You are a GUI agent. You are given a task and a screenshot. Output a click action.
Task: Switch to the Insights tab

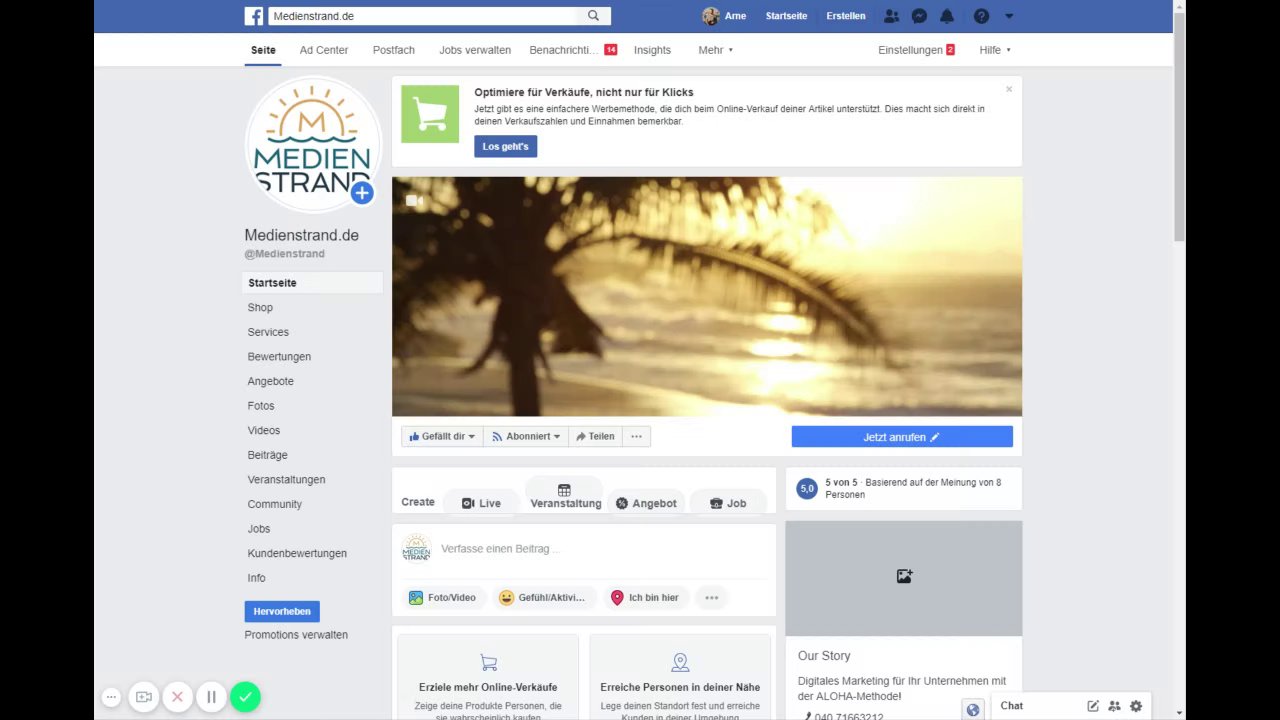point(652,50)
